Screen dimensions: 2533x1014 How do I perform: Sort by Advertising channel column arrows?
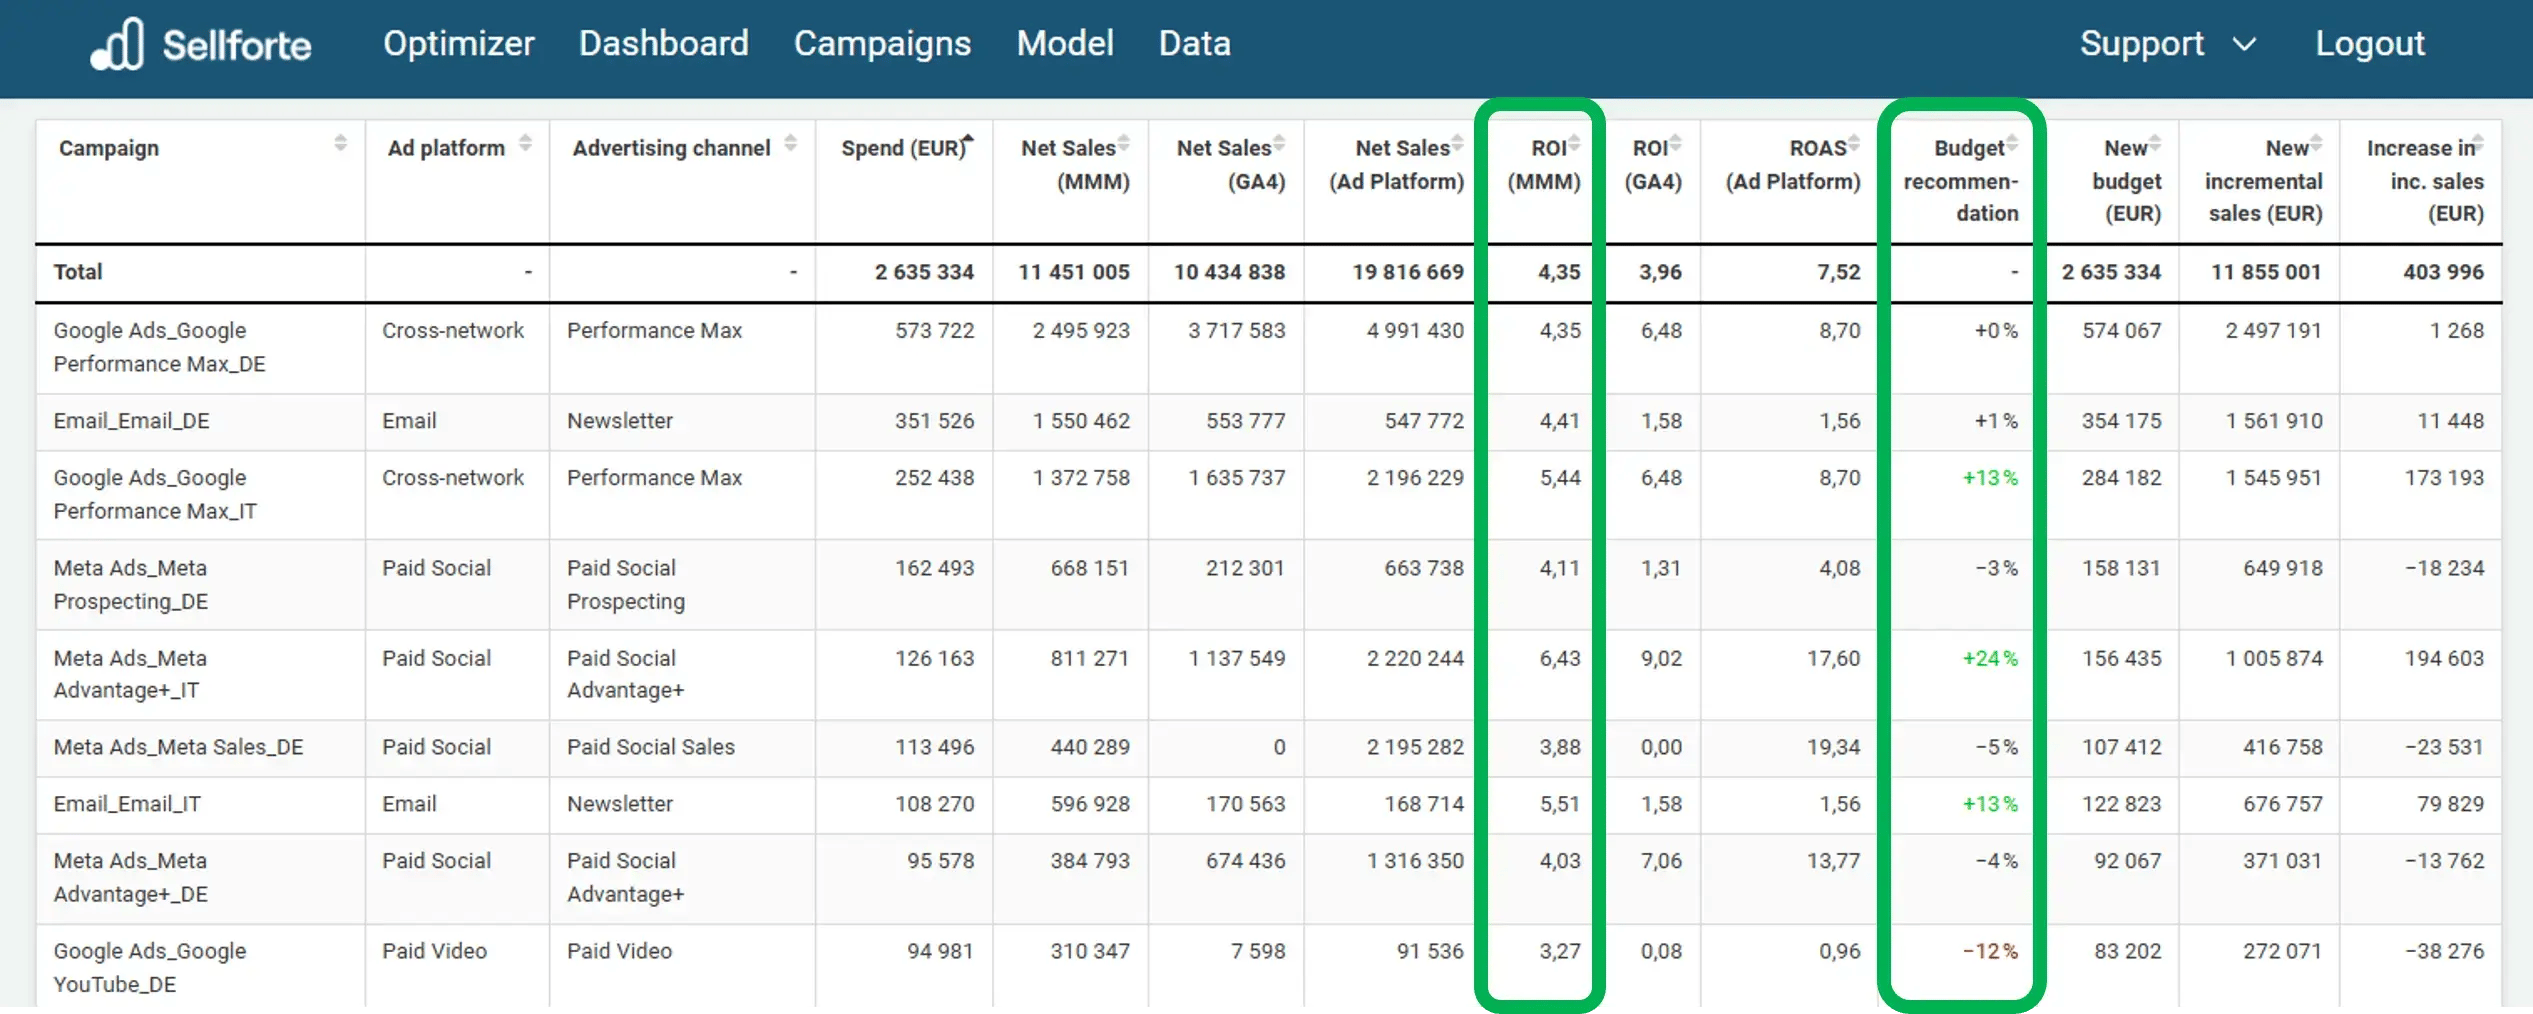790,142
